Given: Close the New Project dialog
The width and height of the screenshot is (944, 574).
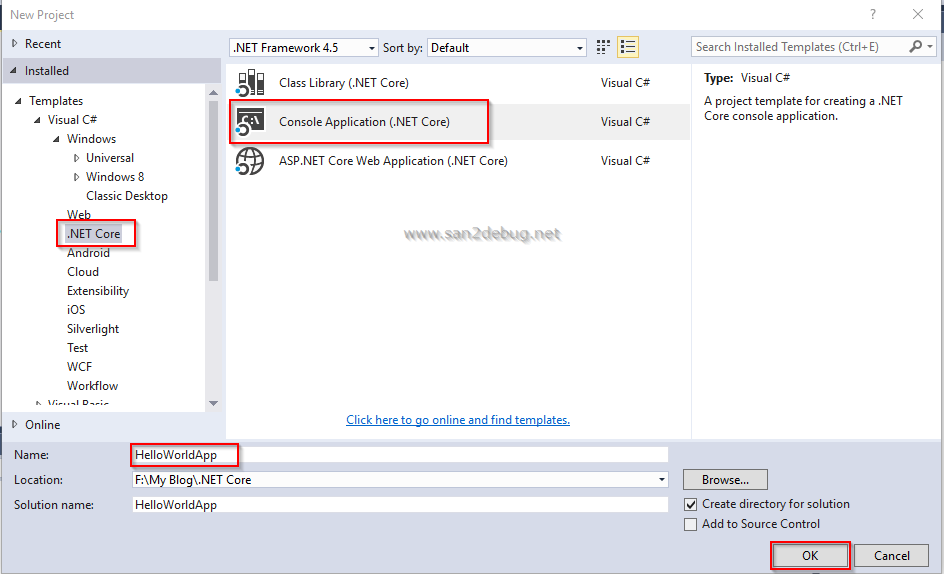Looking at the screenshot, I should click(x=918, y=14).
